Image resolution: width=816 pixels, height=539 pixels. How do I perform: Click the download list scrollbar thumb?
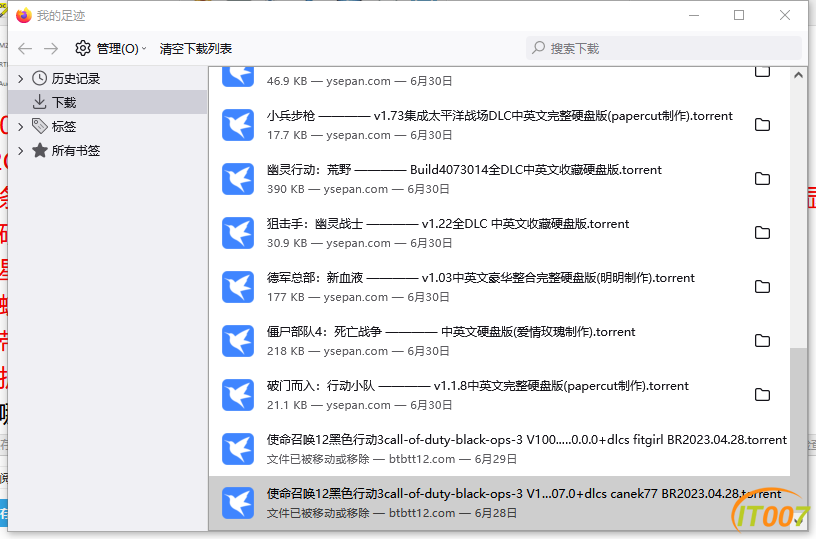pos(798,432)
